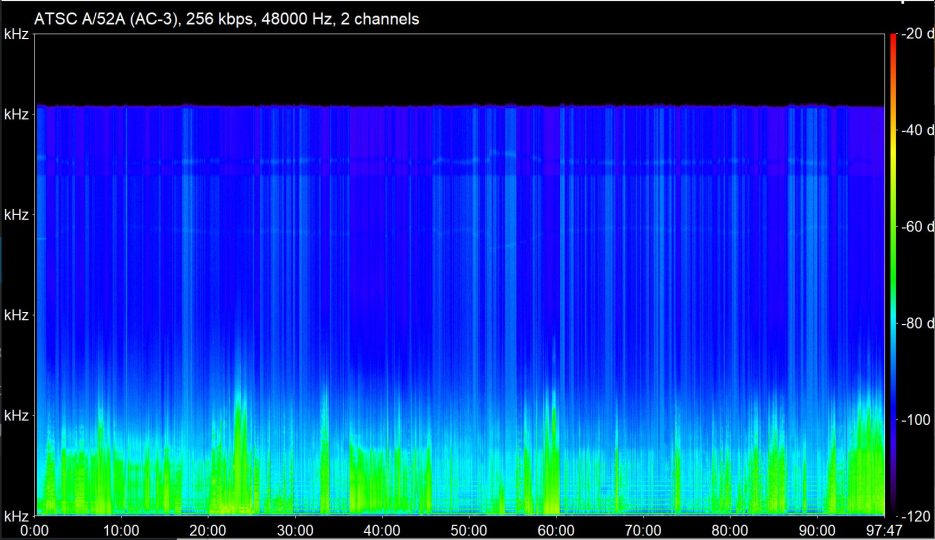The width and height of the screenshot is (935, 540).
Task: Select the 10:00 time axis tick label
Action: click(x=121, y=530)
